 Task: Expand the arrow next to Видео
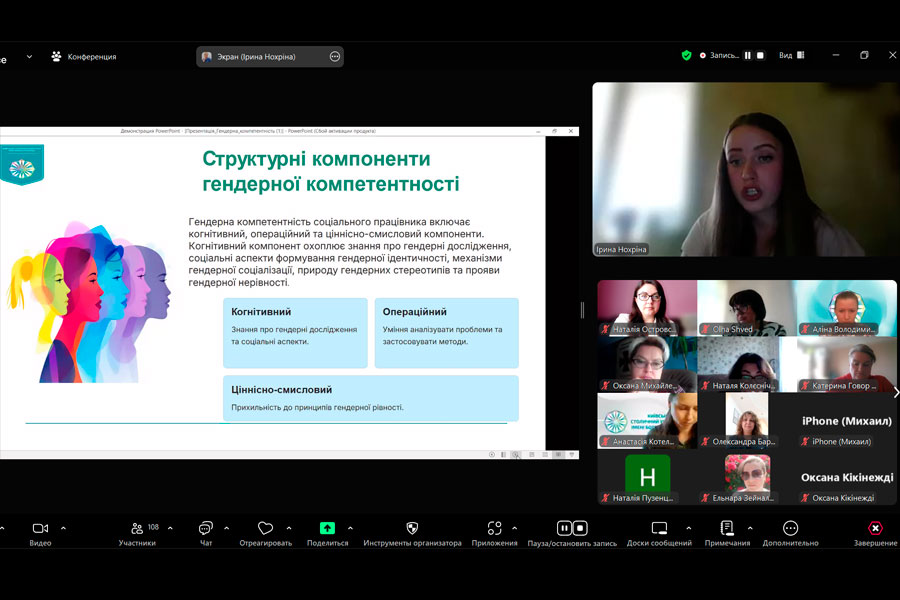pos(63,528)
